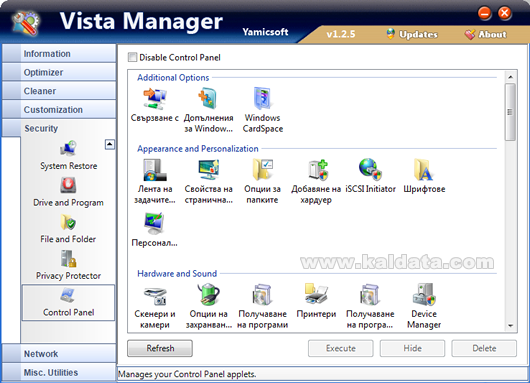Select Свойства на странична icon
The image size is (530, 383).
click(x=209, y=169)
